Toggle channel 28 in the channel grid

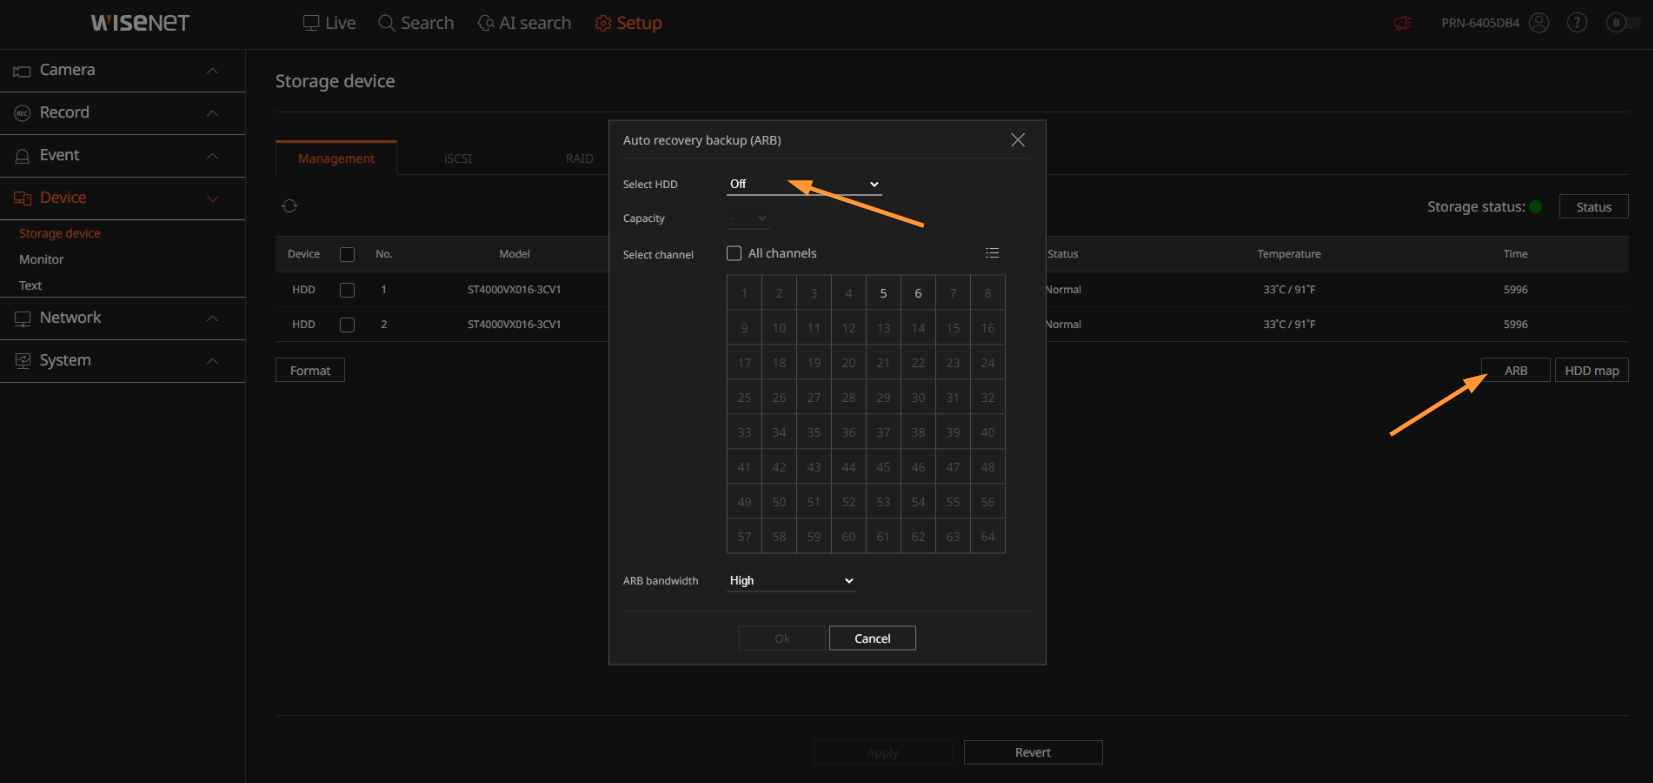point(848,397)
